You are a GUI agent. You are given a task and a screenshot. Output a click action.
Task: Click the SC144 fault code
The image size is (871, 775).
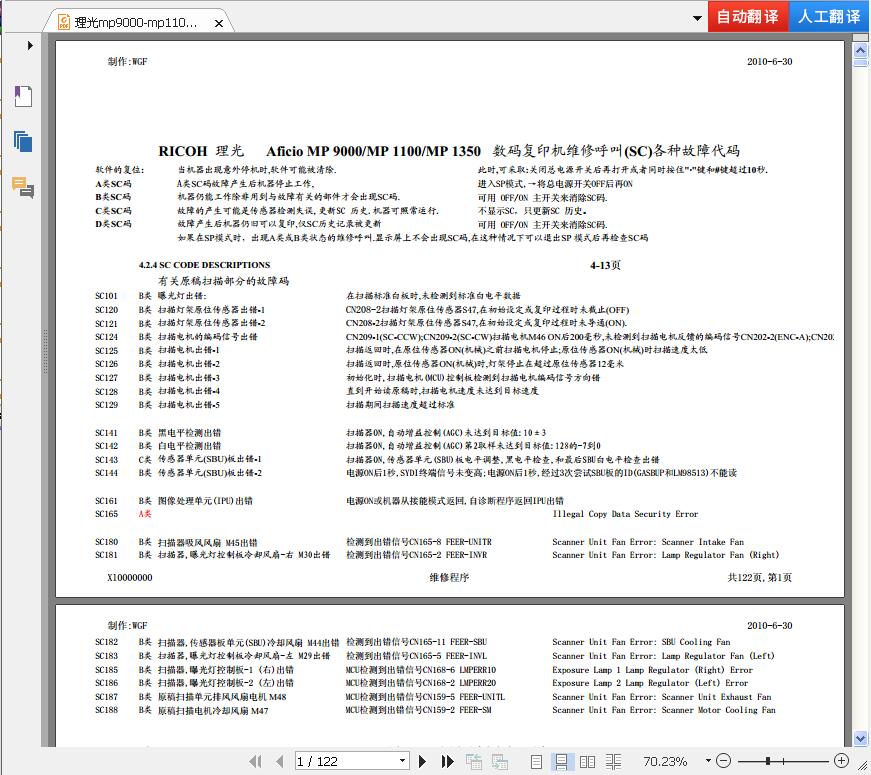click(x=106, y=473)
